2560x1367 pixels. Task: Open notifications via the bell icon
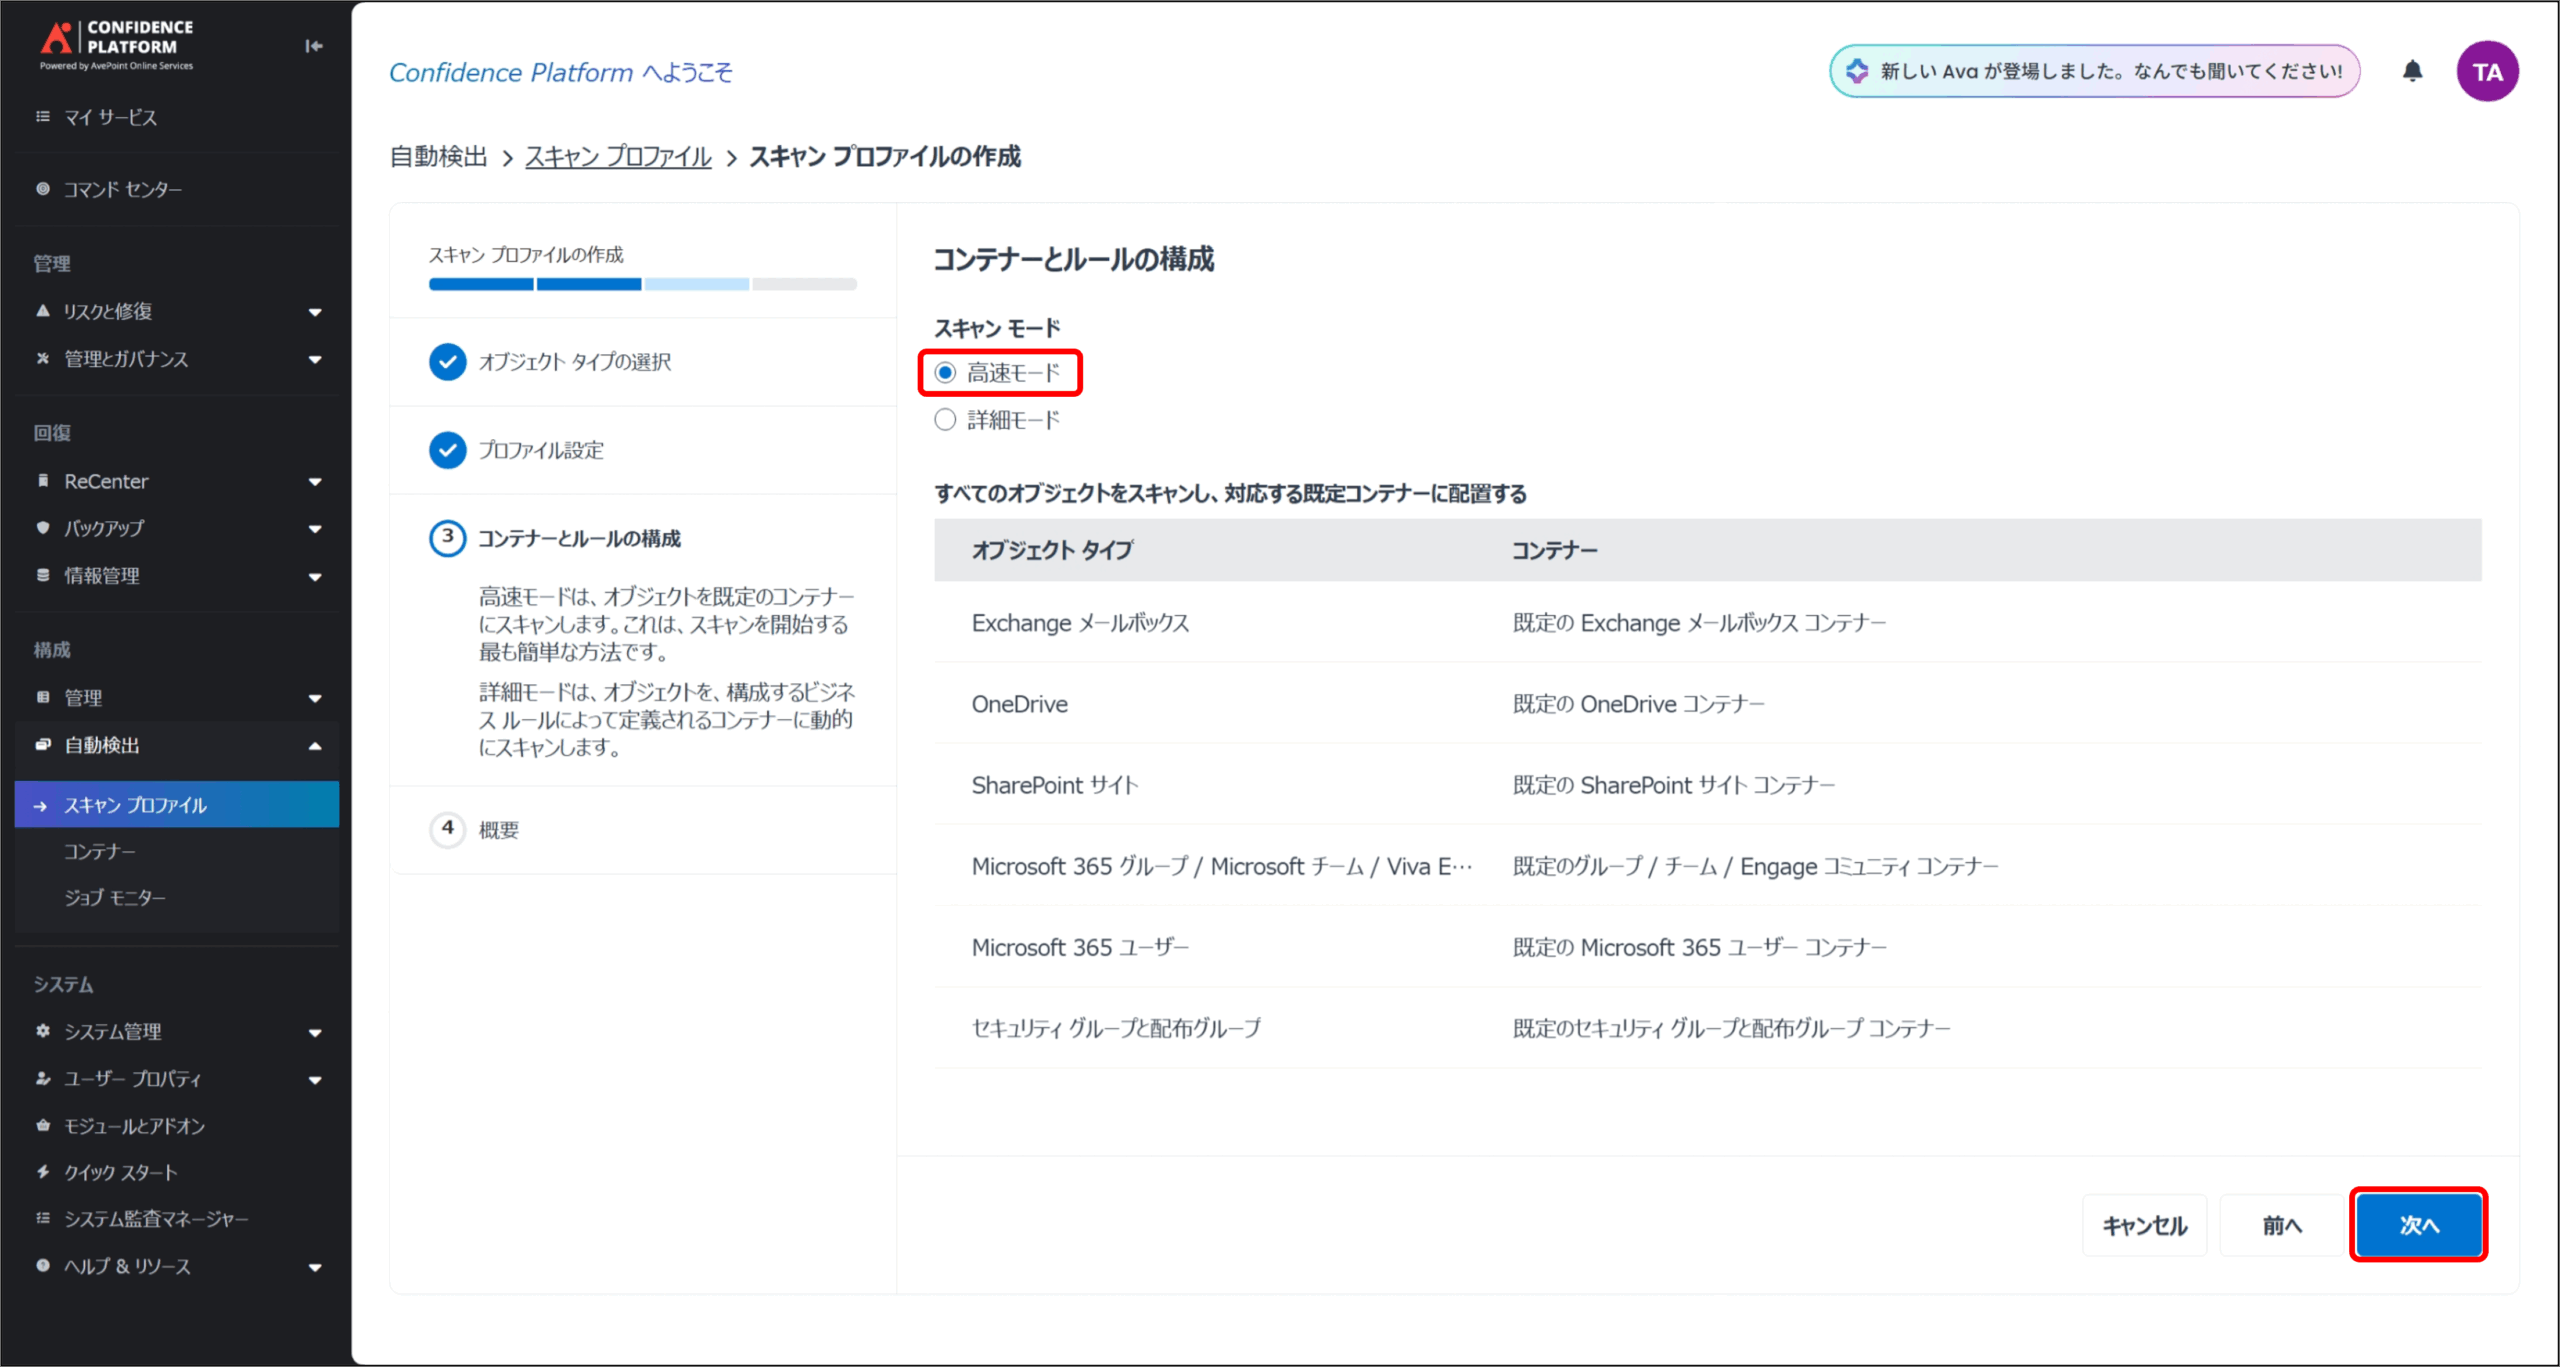[2412, 71]
